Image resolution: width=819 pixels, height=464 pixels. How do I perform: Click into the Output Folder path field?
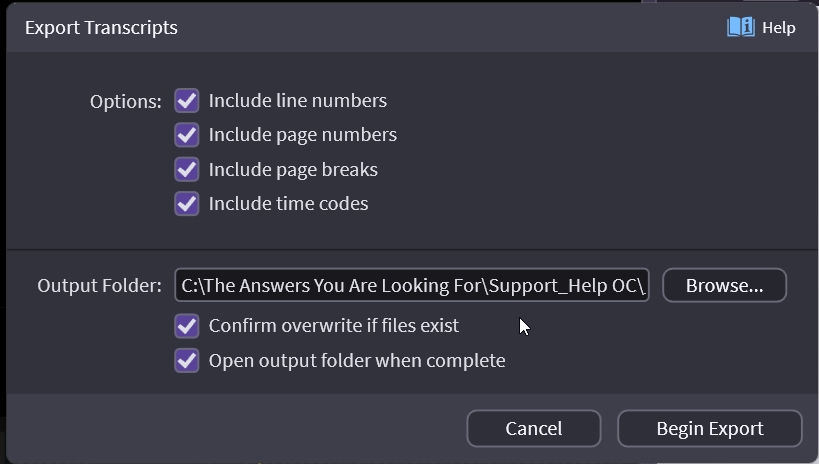pos(412,286)
